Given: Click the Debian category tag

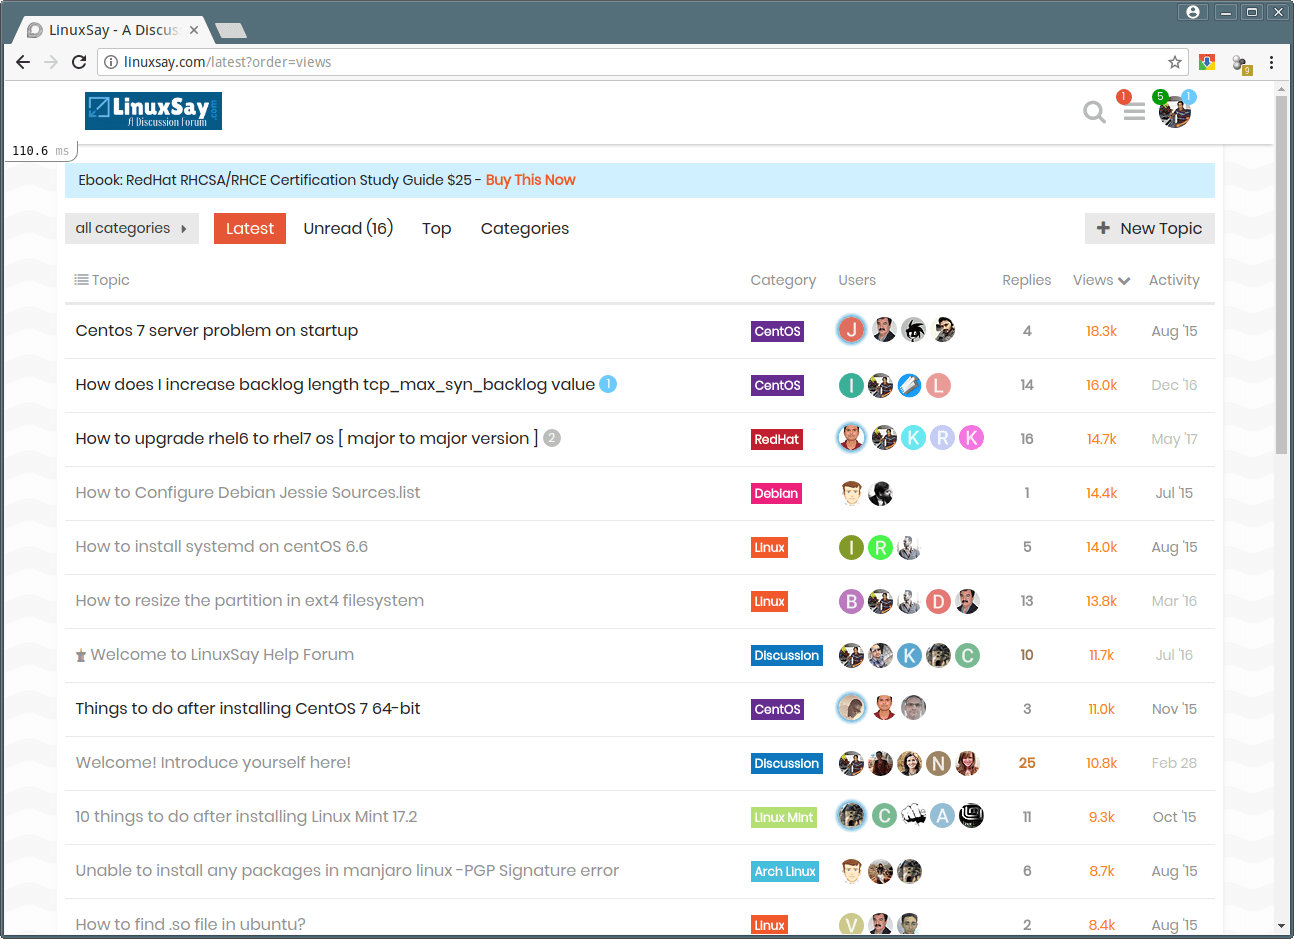Looking at the screenshot, I should tap(776, 493).
